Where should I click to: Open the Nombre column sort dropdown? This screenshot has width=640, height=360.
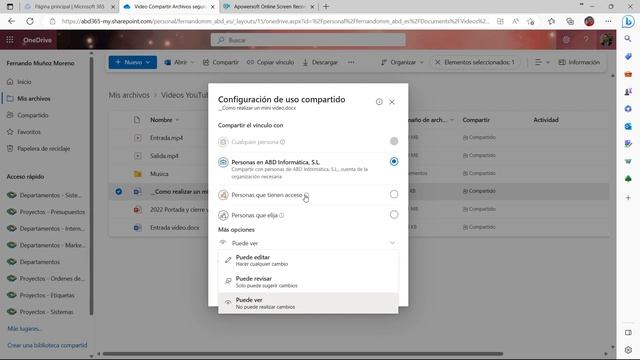(177, 120)
